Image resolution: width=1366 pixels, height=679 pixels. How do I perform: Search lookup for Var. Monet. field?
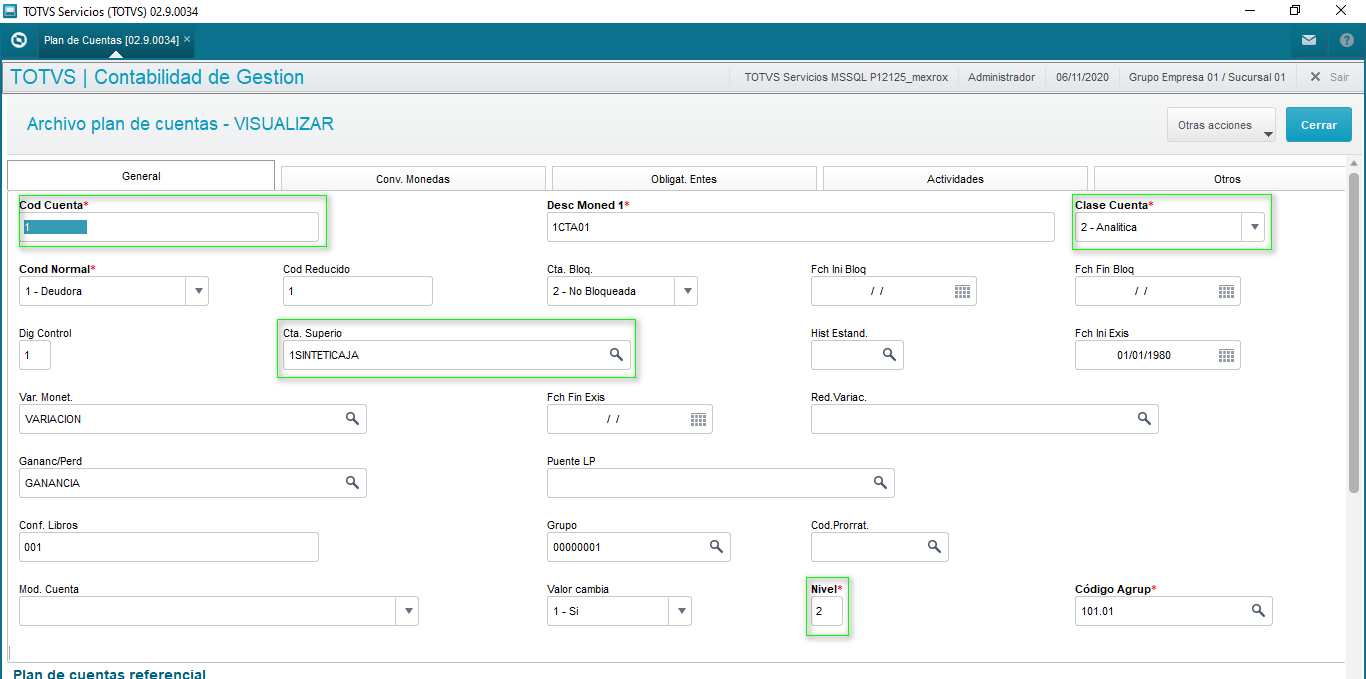coord(352,419)
